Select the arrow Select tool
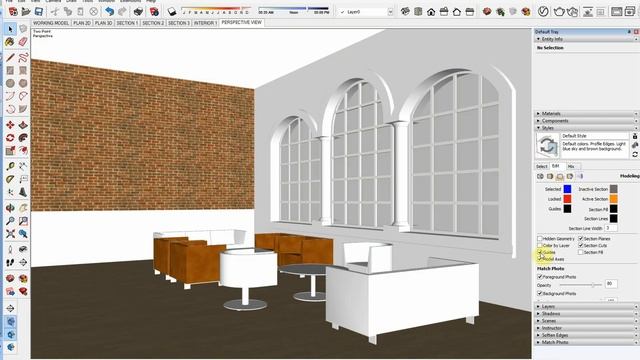The width and height of the screenshot is (640, 360). point(10,29)
